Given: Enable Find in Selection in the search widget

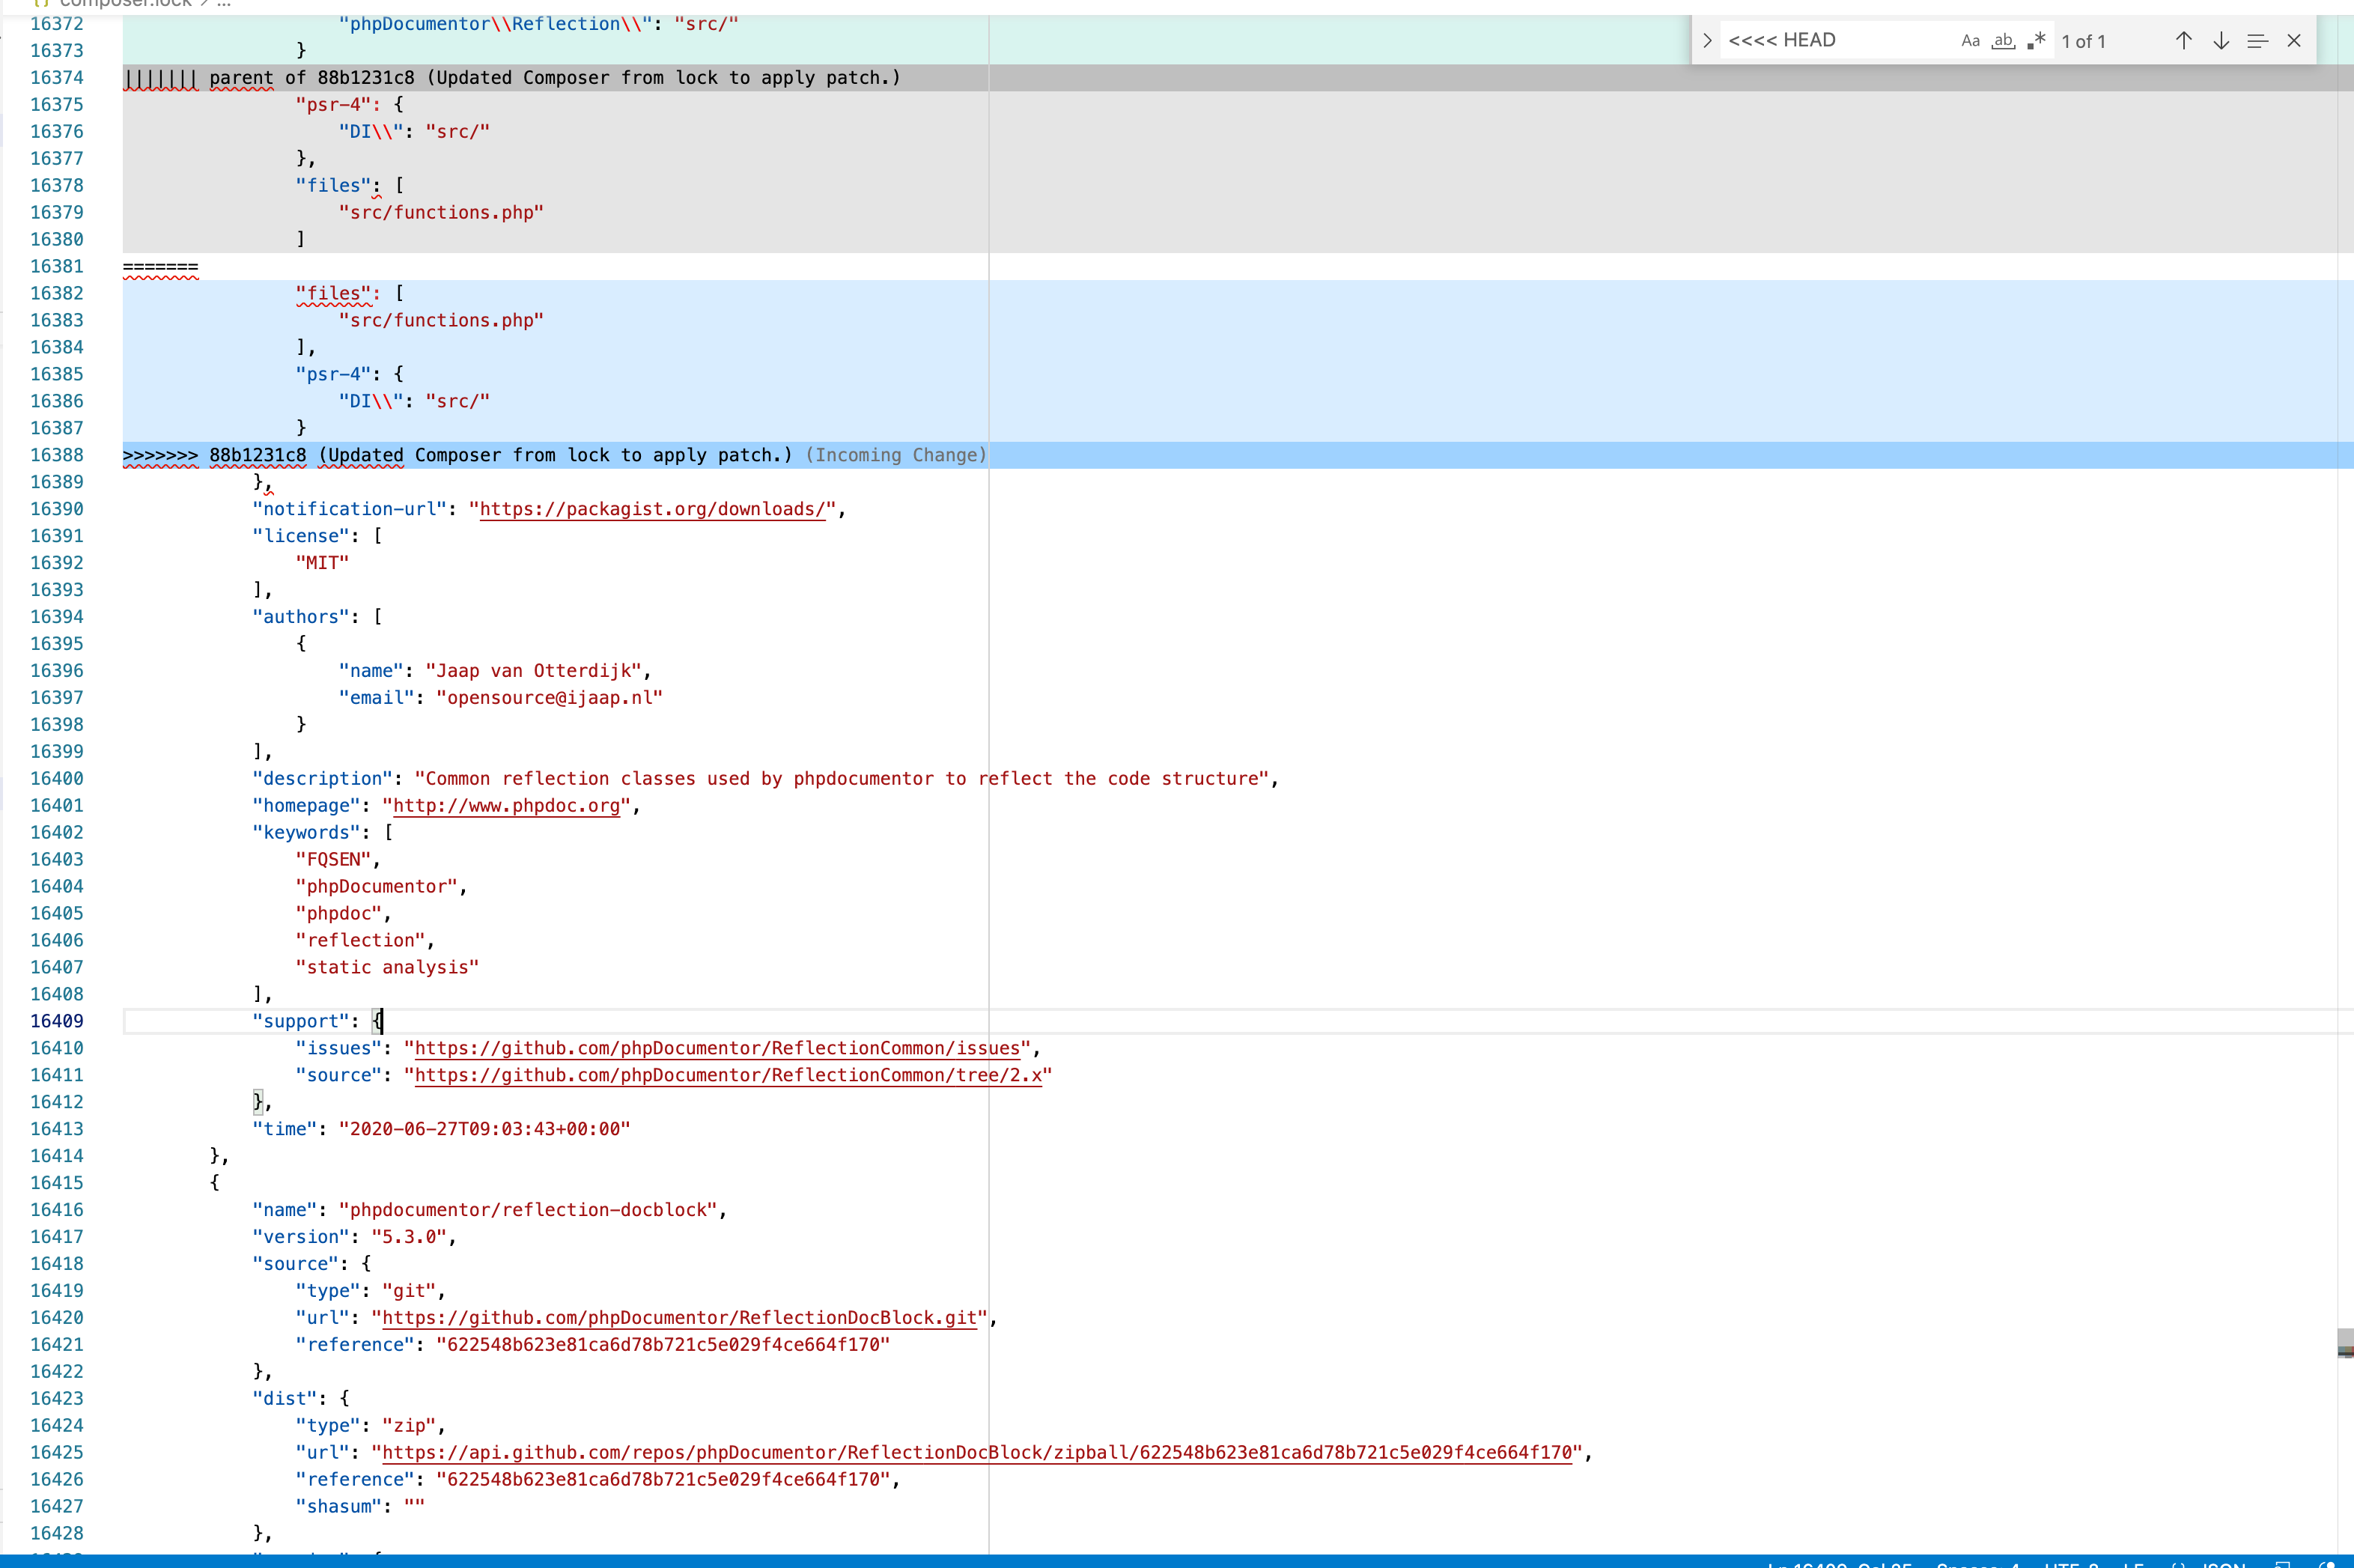Looking at the screenshot, I should (2257, 40).
